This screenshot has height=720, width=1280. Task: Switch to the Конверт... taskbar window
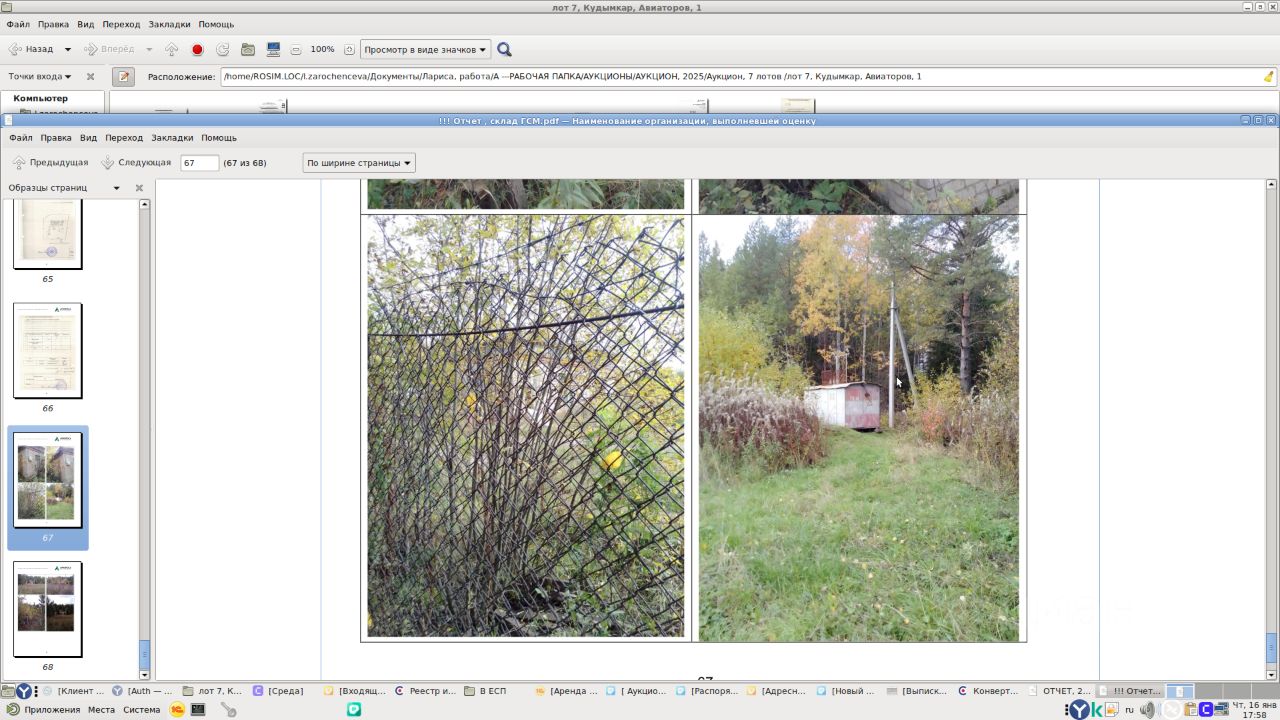(x=988, y=691)
